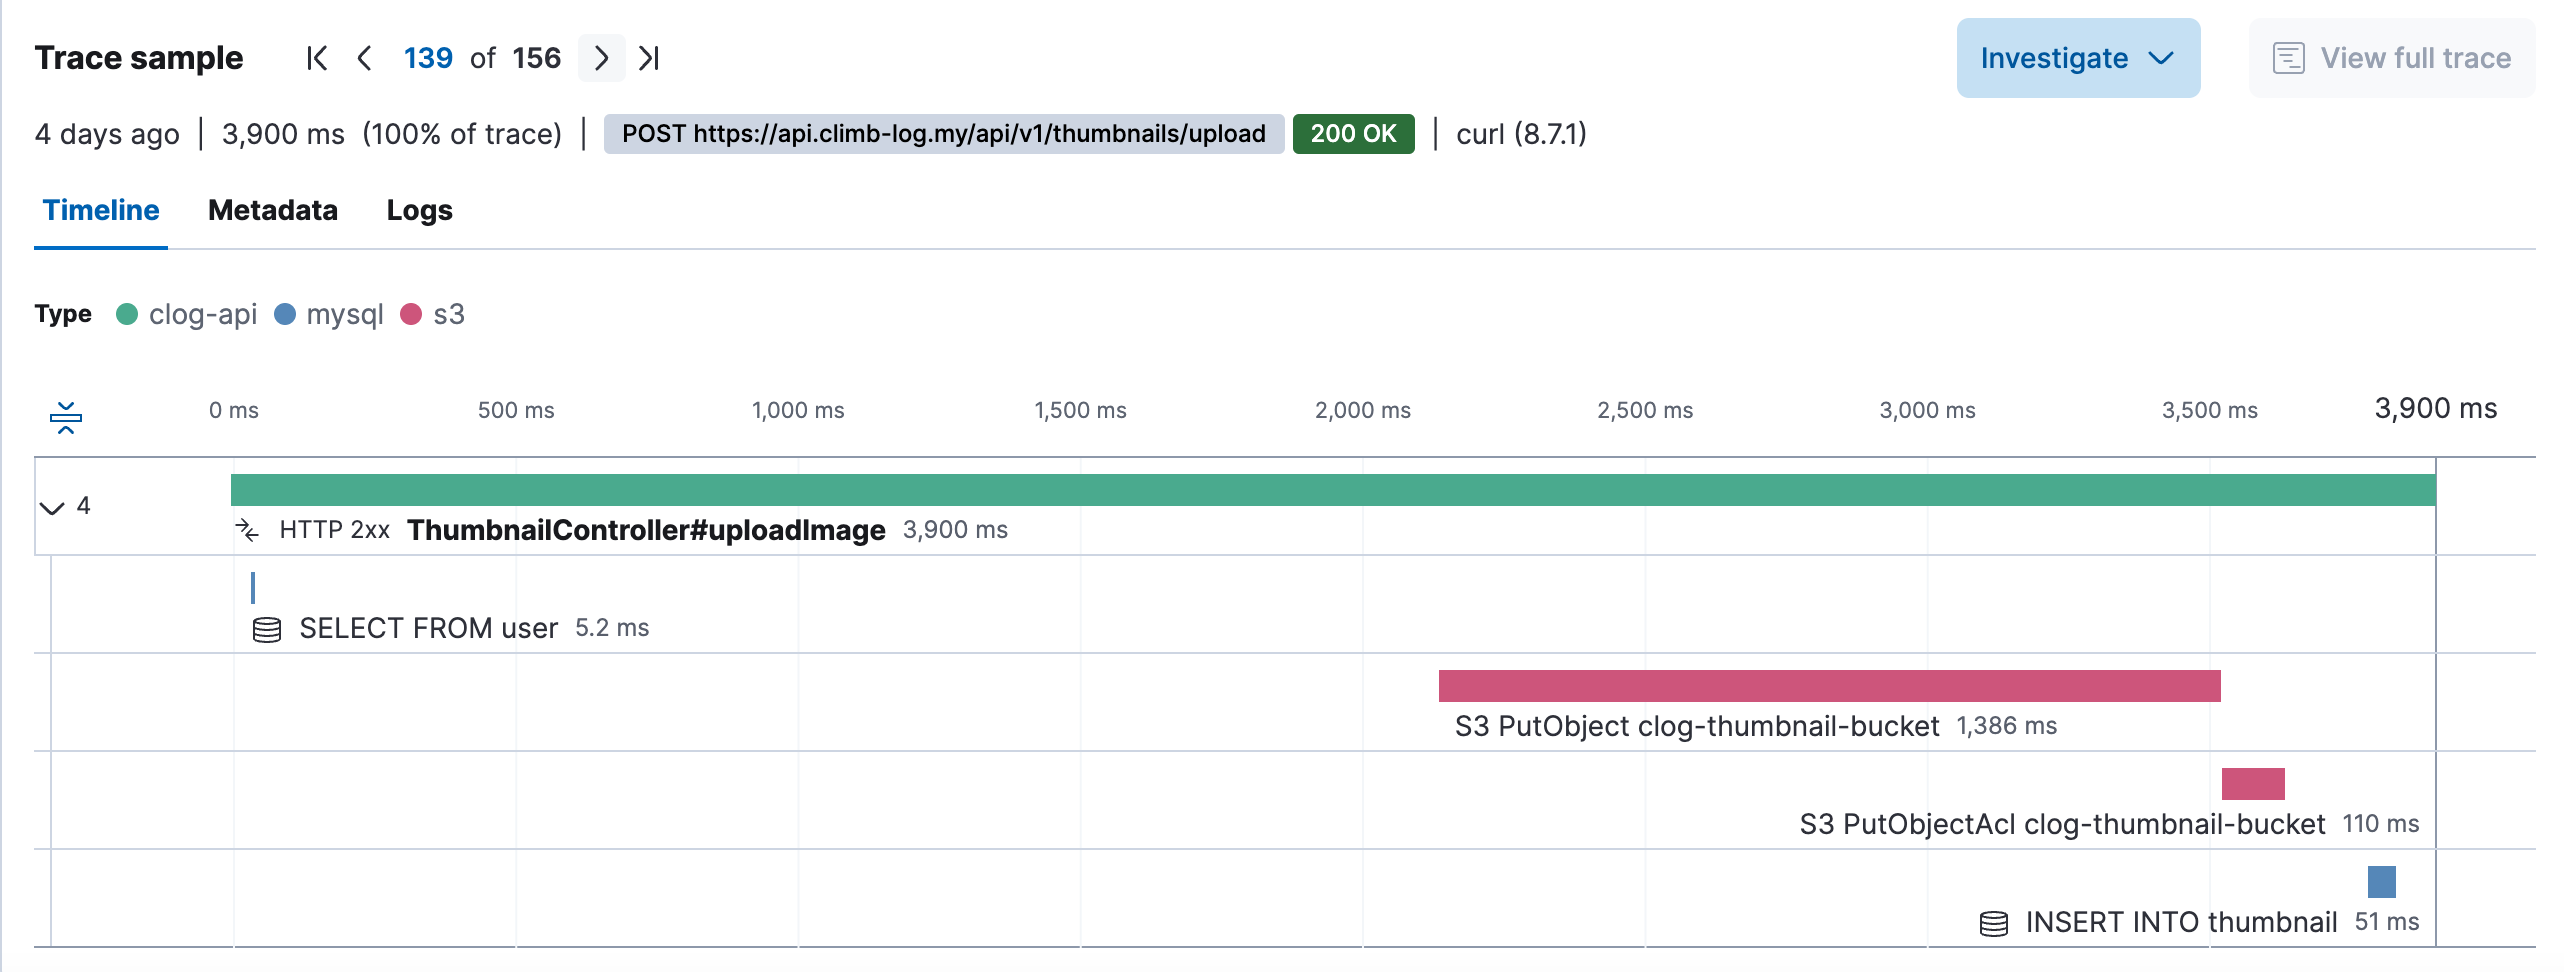Image resolution: width=2564 pixels, height=972 pixels.
Task: Click the POST thumbnails upload URL badge
Action: pyautogui.click(x=944, y=133)
